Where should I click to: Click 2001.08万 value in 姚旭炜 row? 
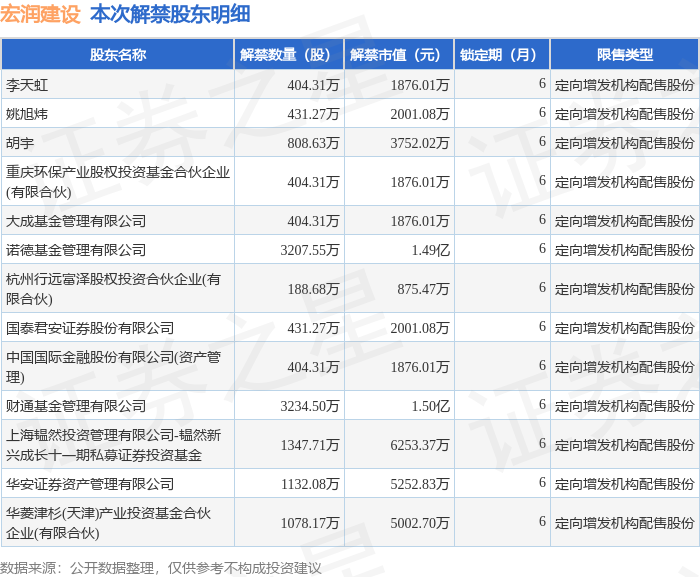coord(420,114)
